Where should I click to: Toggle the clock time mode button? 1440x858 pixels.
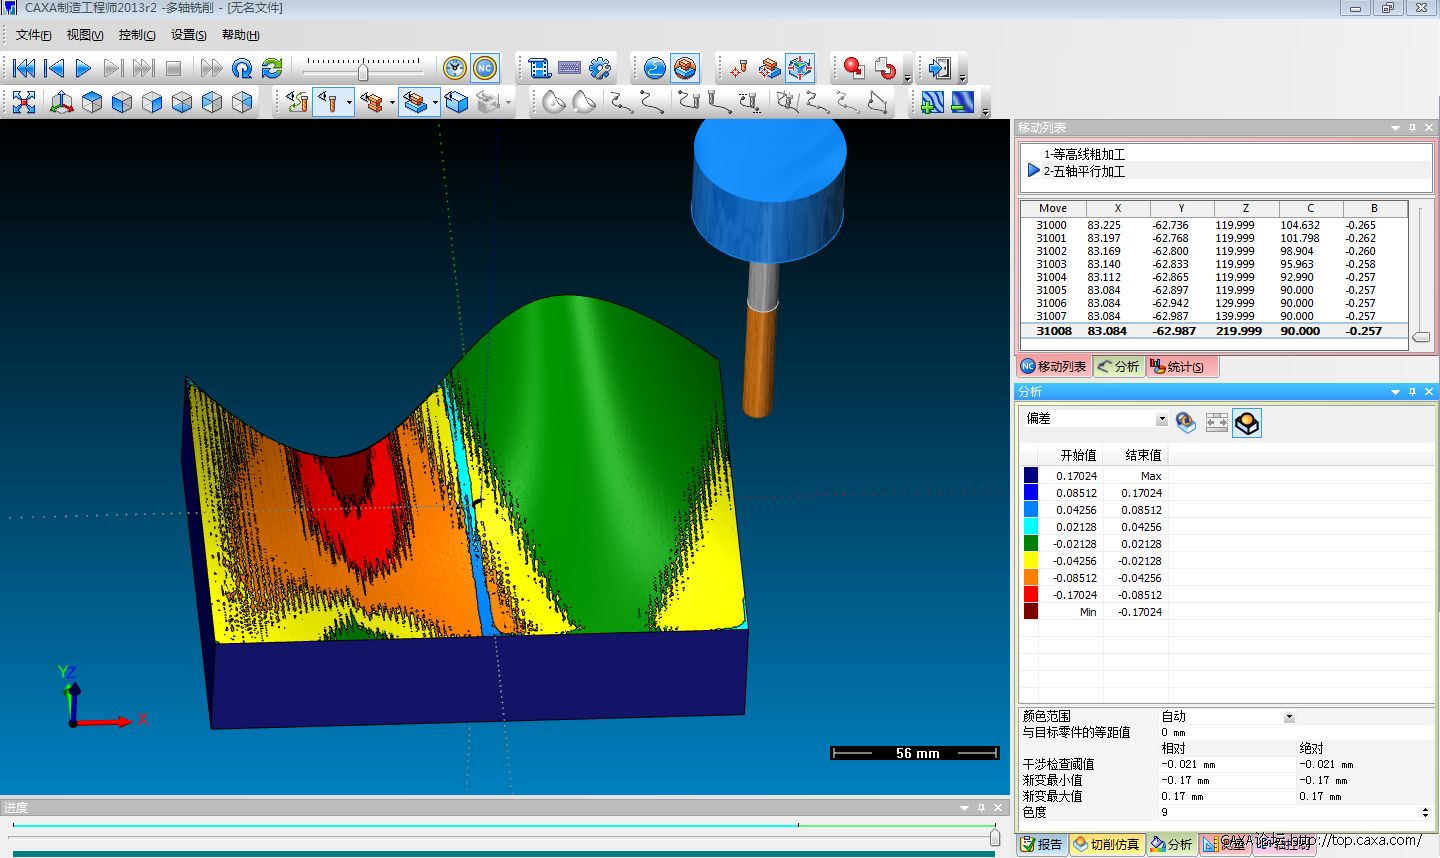click(x=455, y=68)
